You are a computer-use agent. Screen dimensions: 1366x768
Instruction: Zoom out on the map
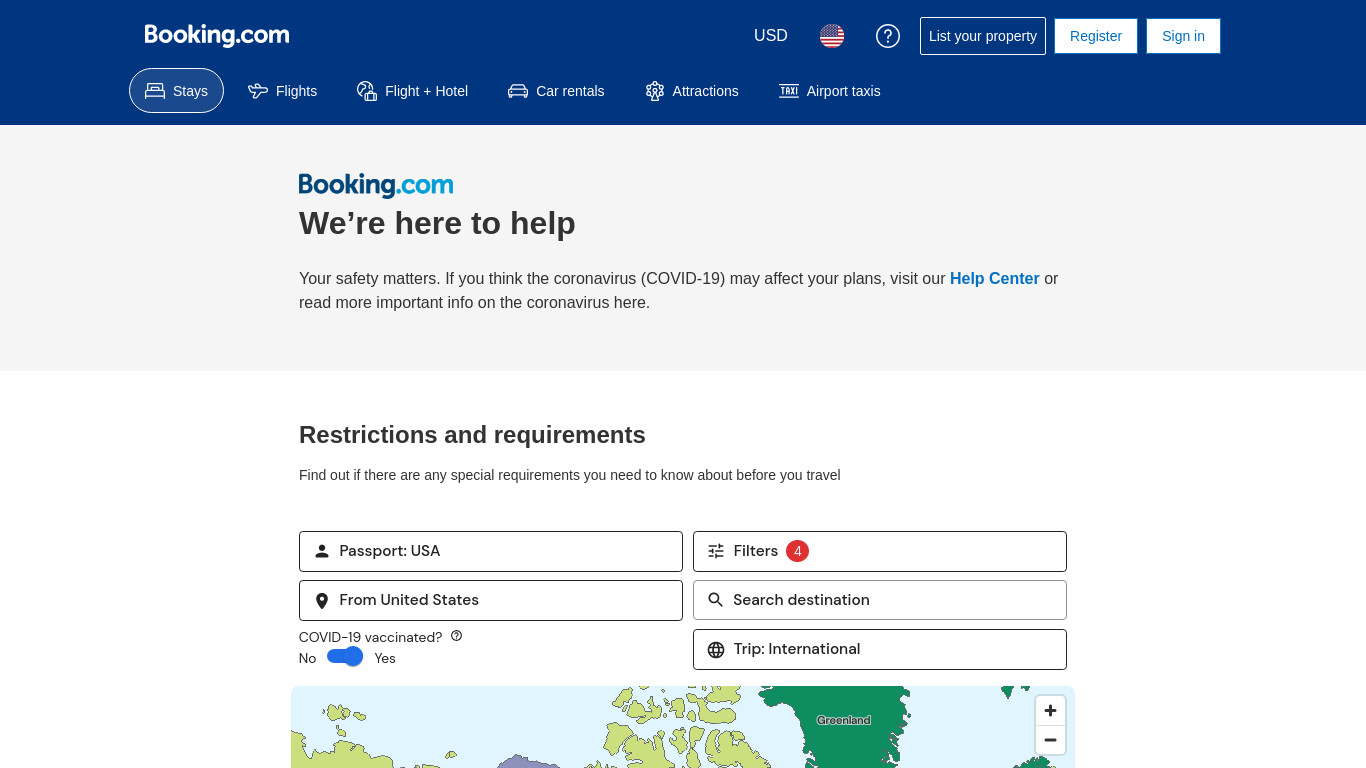(x=1050, y=740)
